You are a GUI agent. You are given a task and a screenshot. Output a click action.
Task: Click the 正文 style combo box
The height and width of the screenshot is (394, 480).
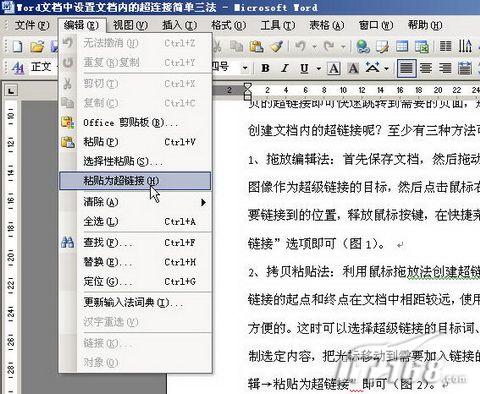(41, 68)
